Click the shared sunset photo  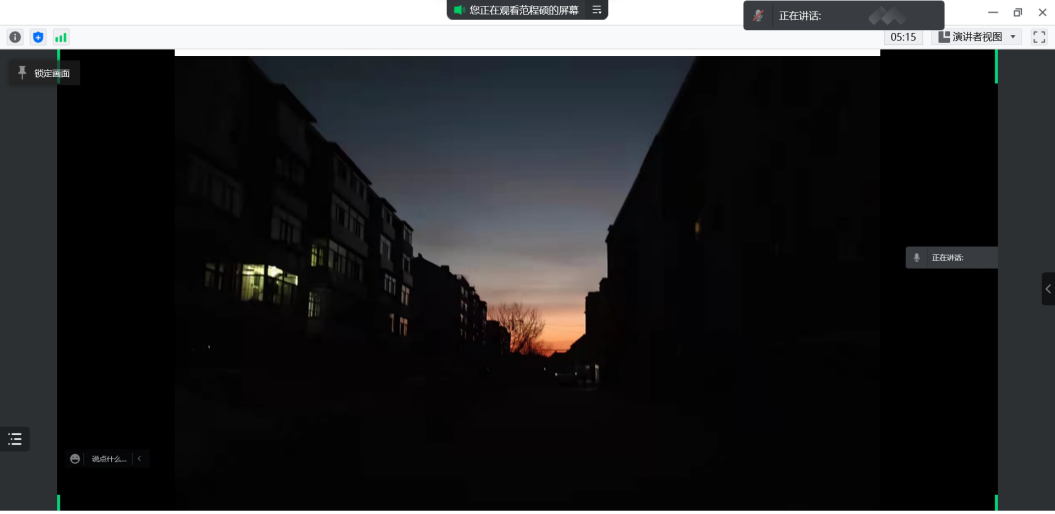pyautogui.click(x=527, y=280)
